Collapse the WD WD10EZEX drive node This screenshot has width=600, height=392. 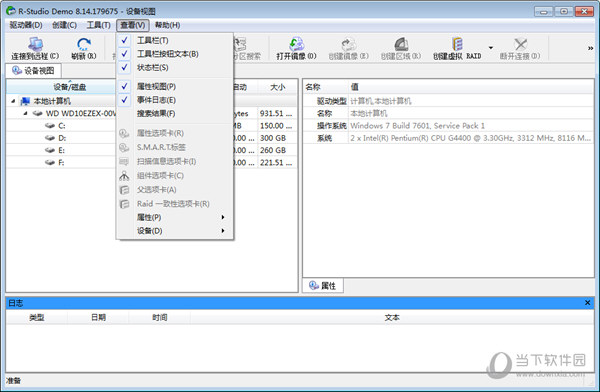click(26, 113)
